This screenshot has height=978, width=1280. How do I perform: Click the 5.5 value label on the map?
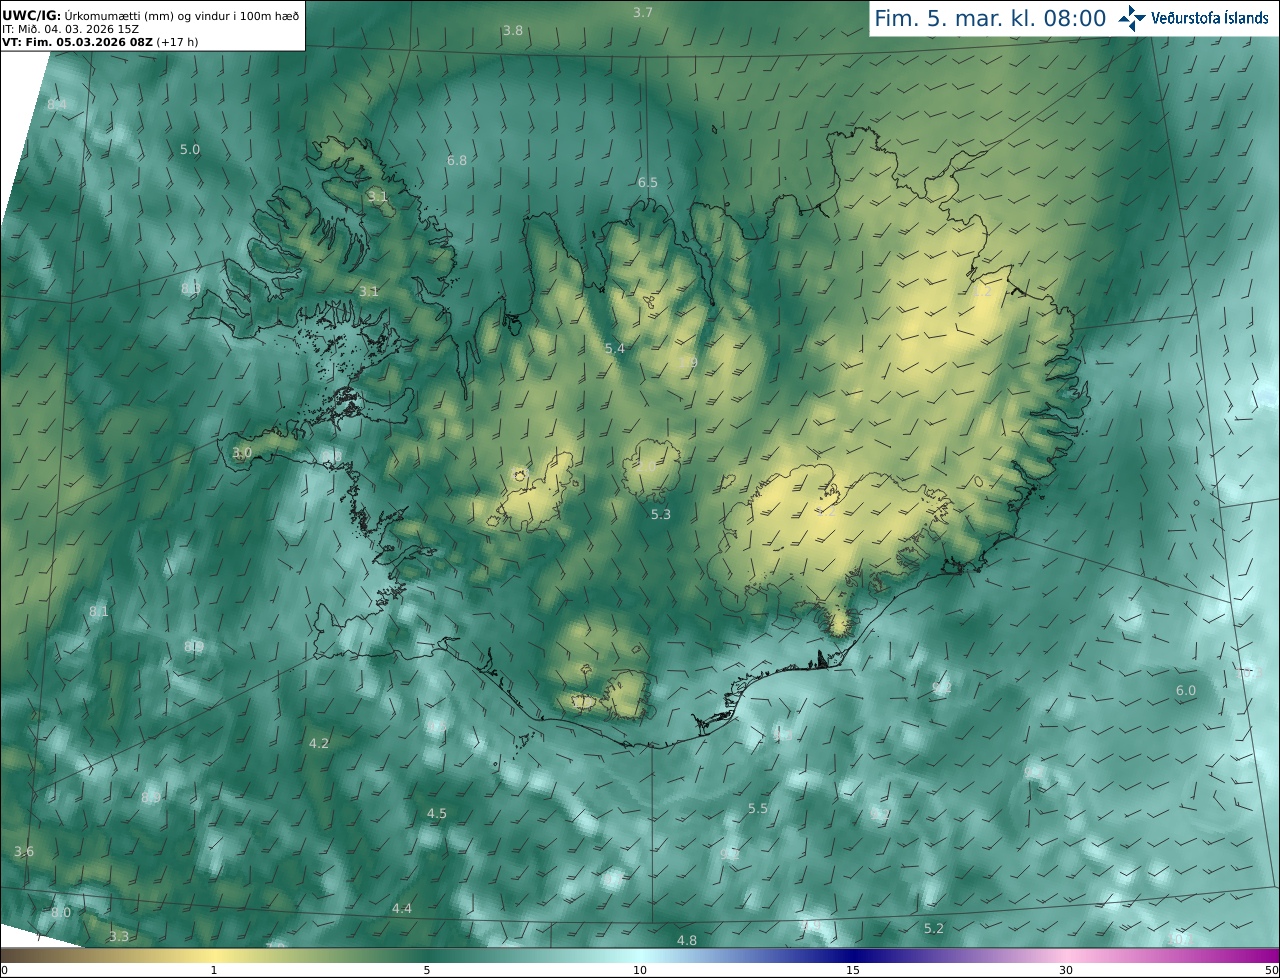pyautogui.click(x=758, y=808)
